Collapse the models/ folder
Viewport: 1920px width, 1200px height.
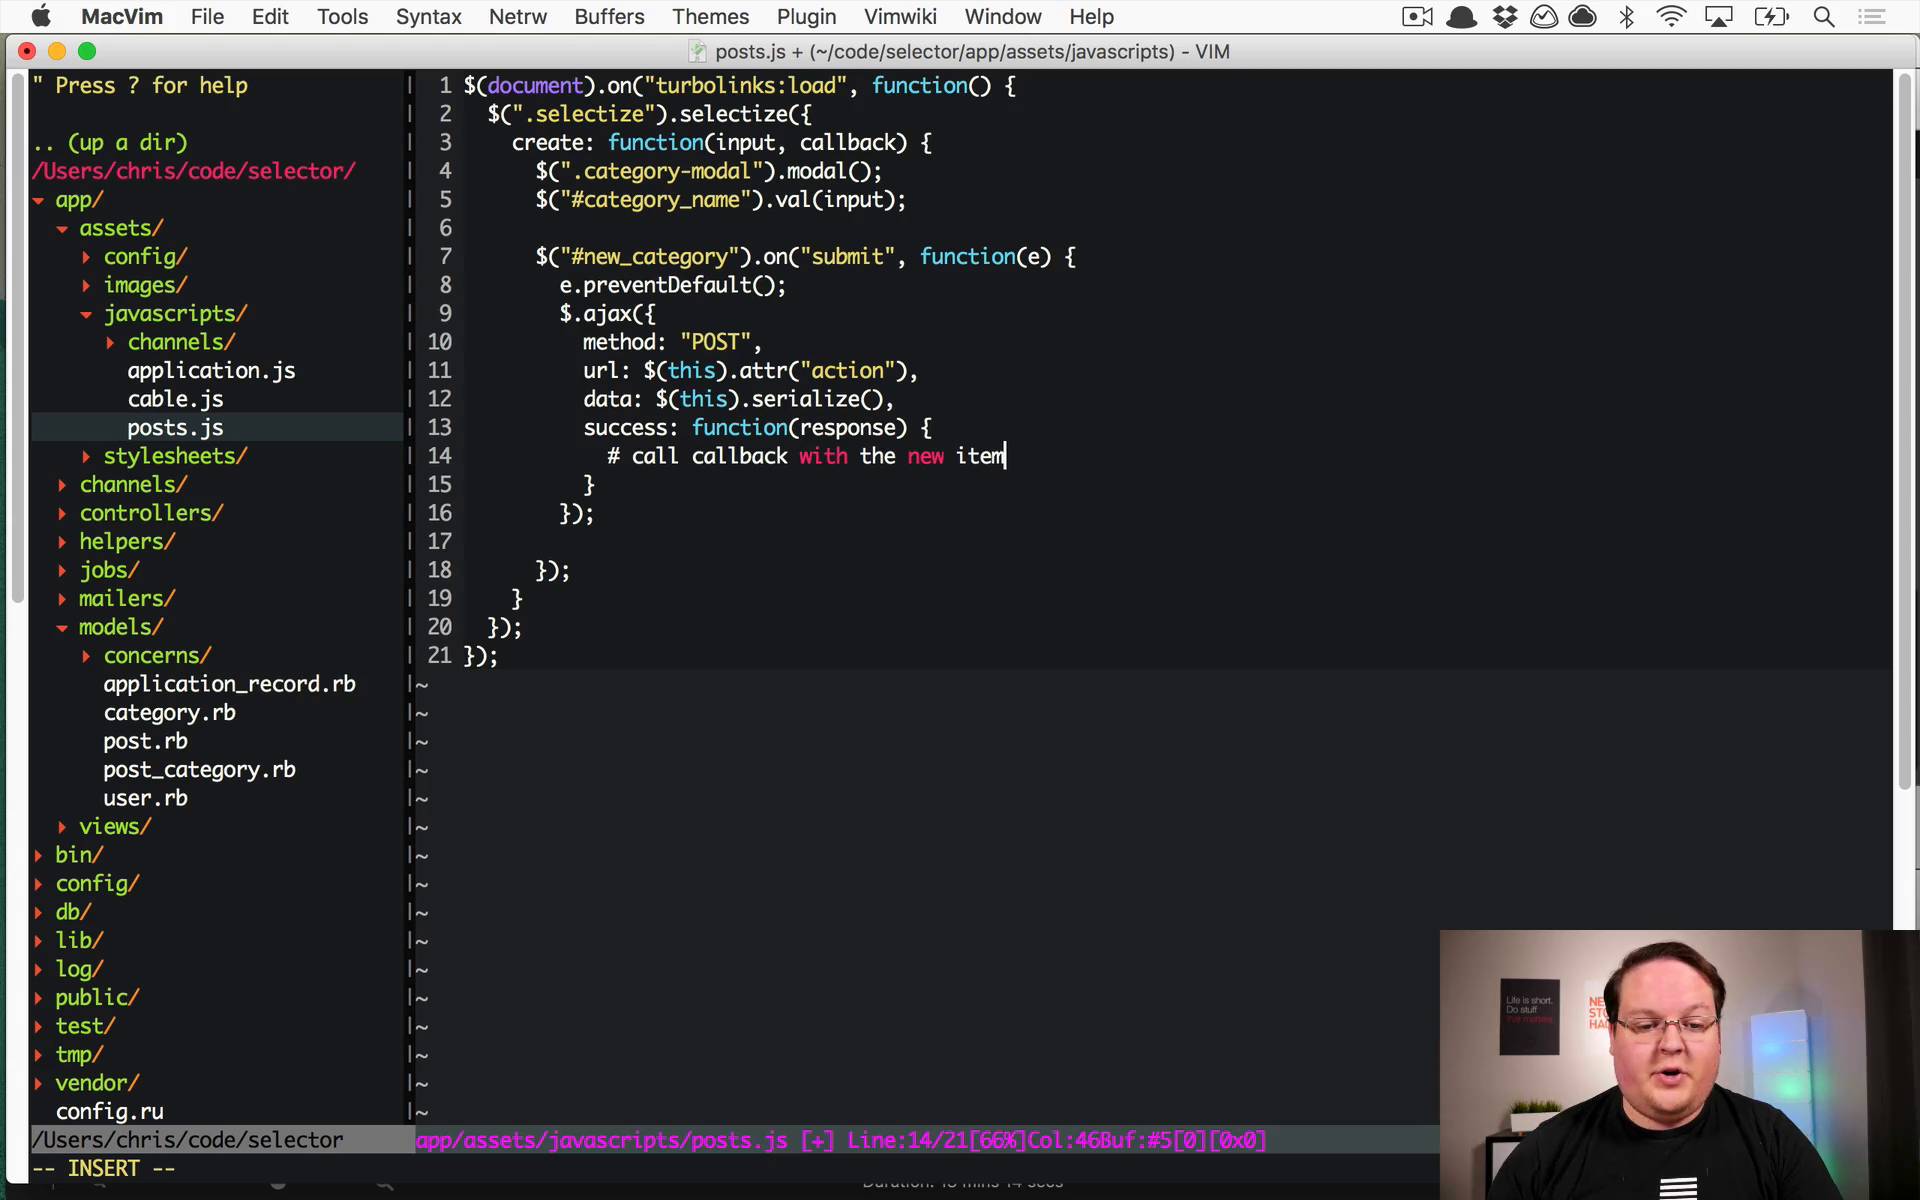(x=62, y=628)
